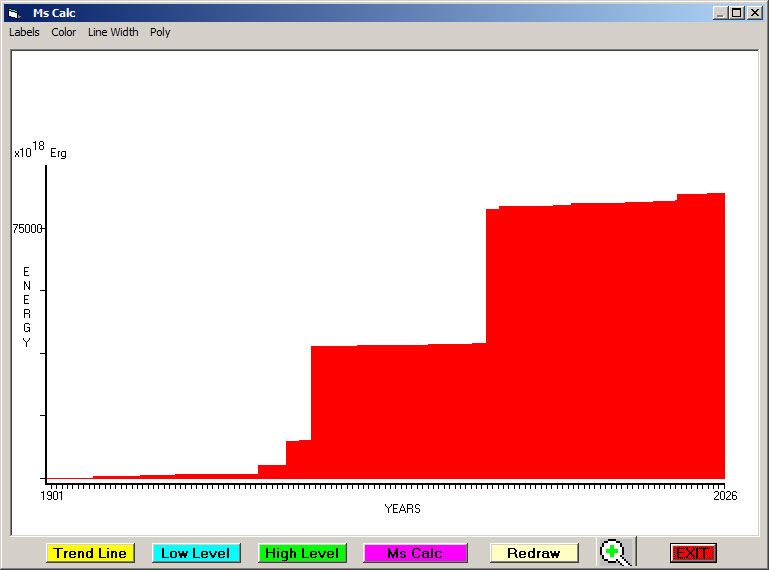Click the 2026 end year label
The height and width of the screenshot is (570, 769).
(x=724, y=495)
